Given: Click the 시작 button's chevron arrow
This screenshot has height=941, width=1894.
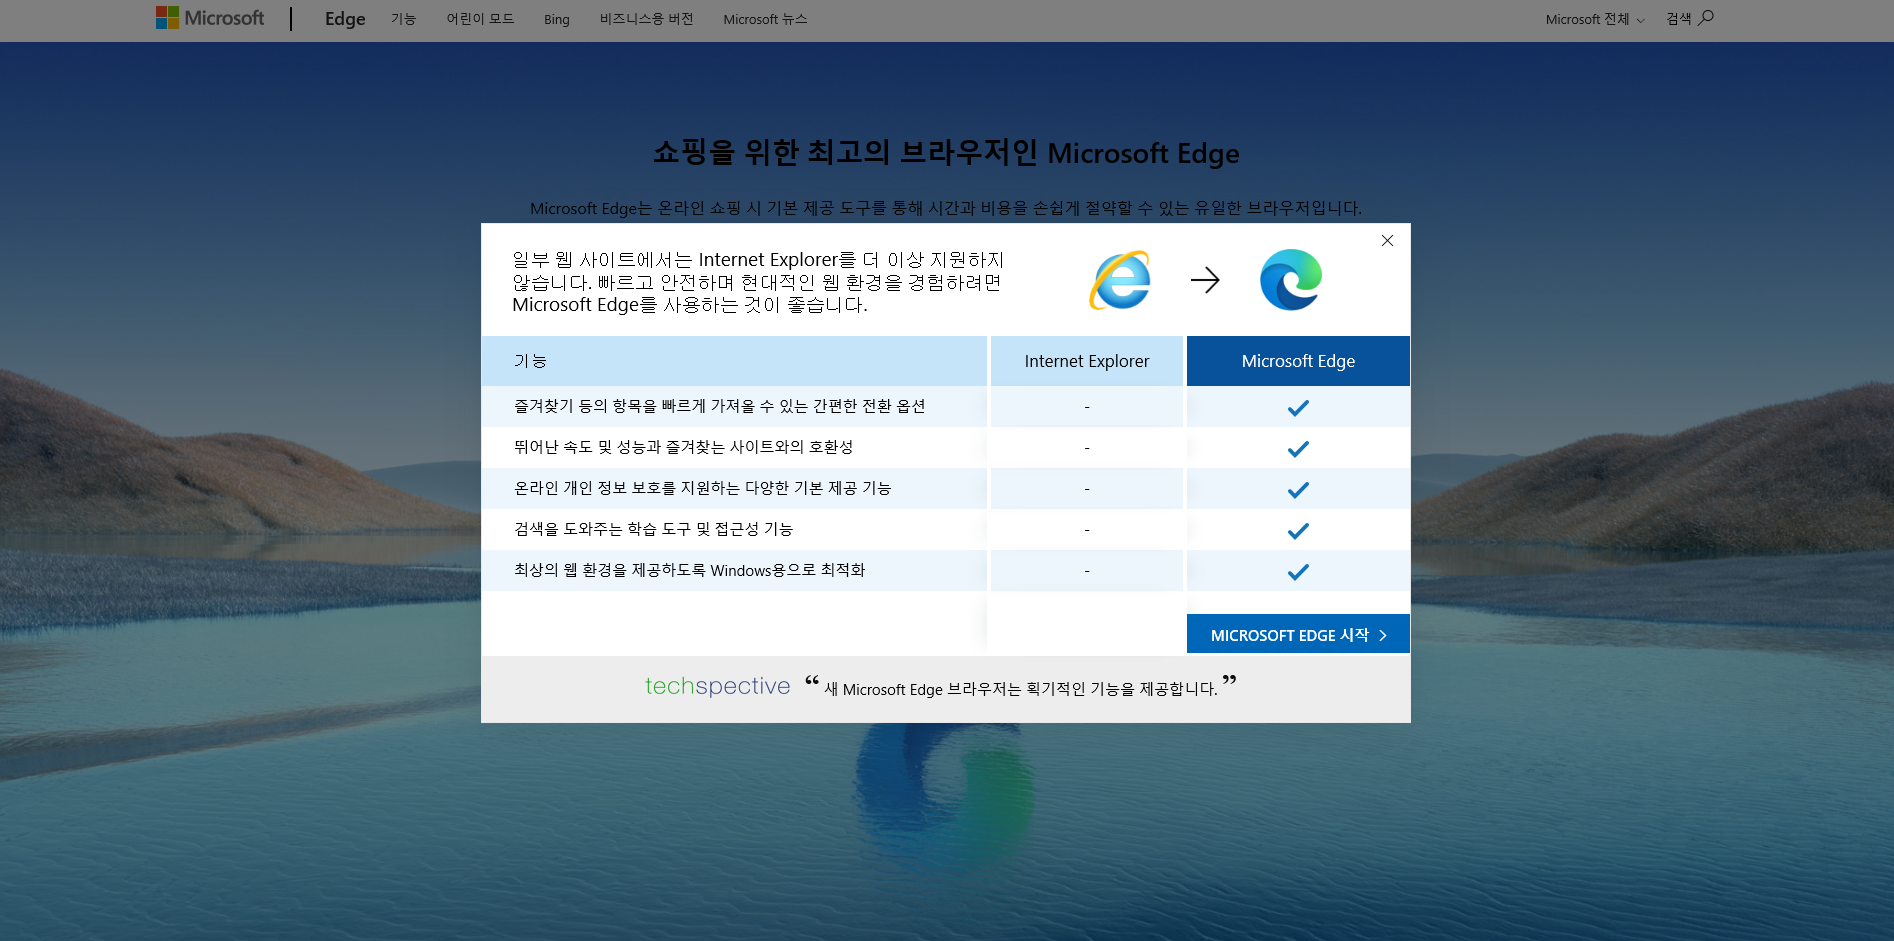Looking at the screenshot, I should (1383, 635).
